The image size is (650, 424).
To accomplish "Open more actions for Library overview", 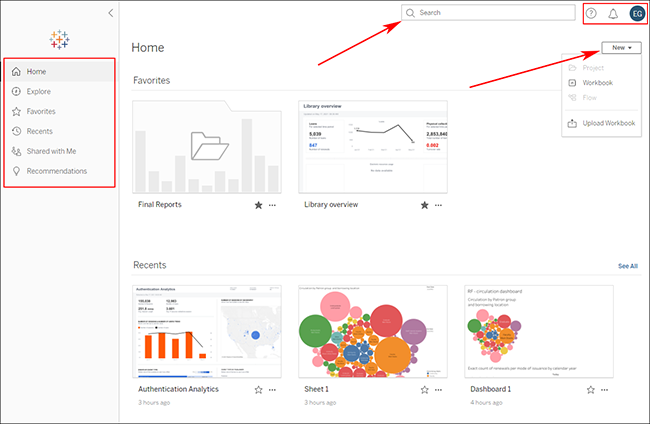I will point(438,205).
